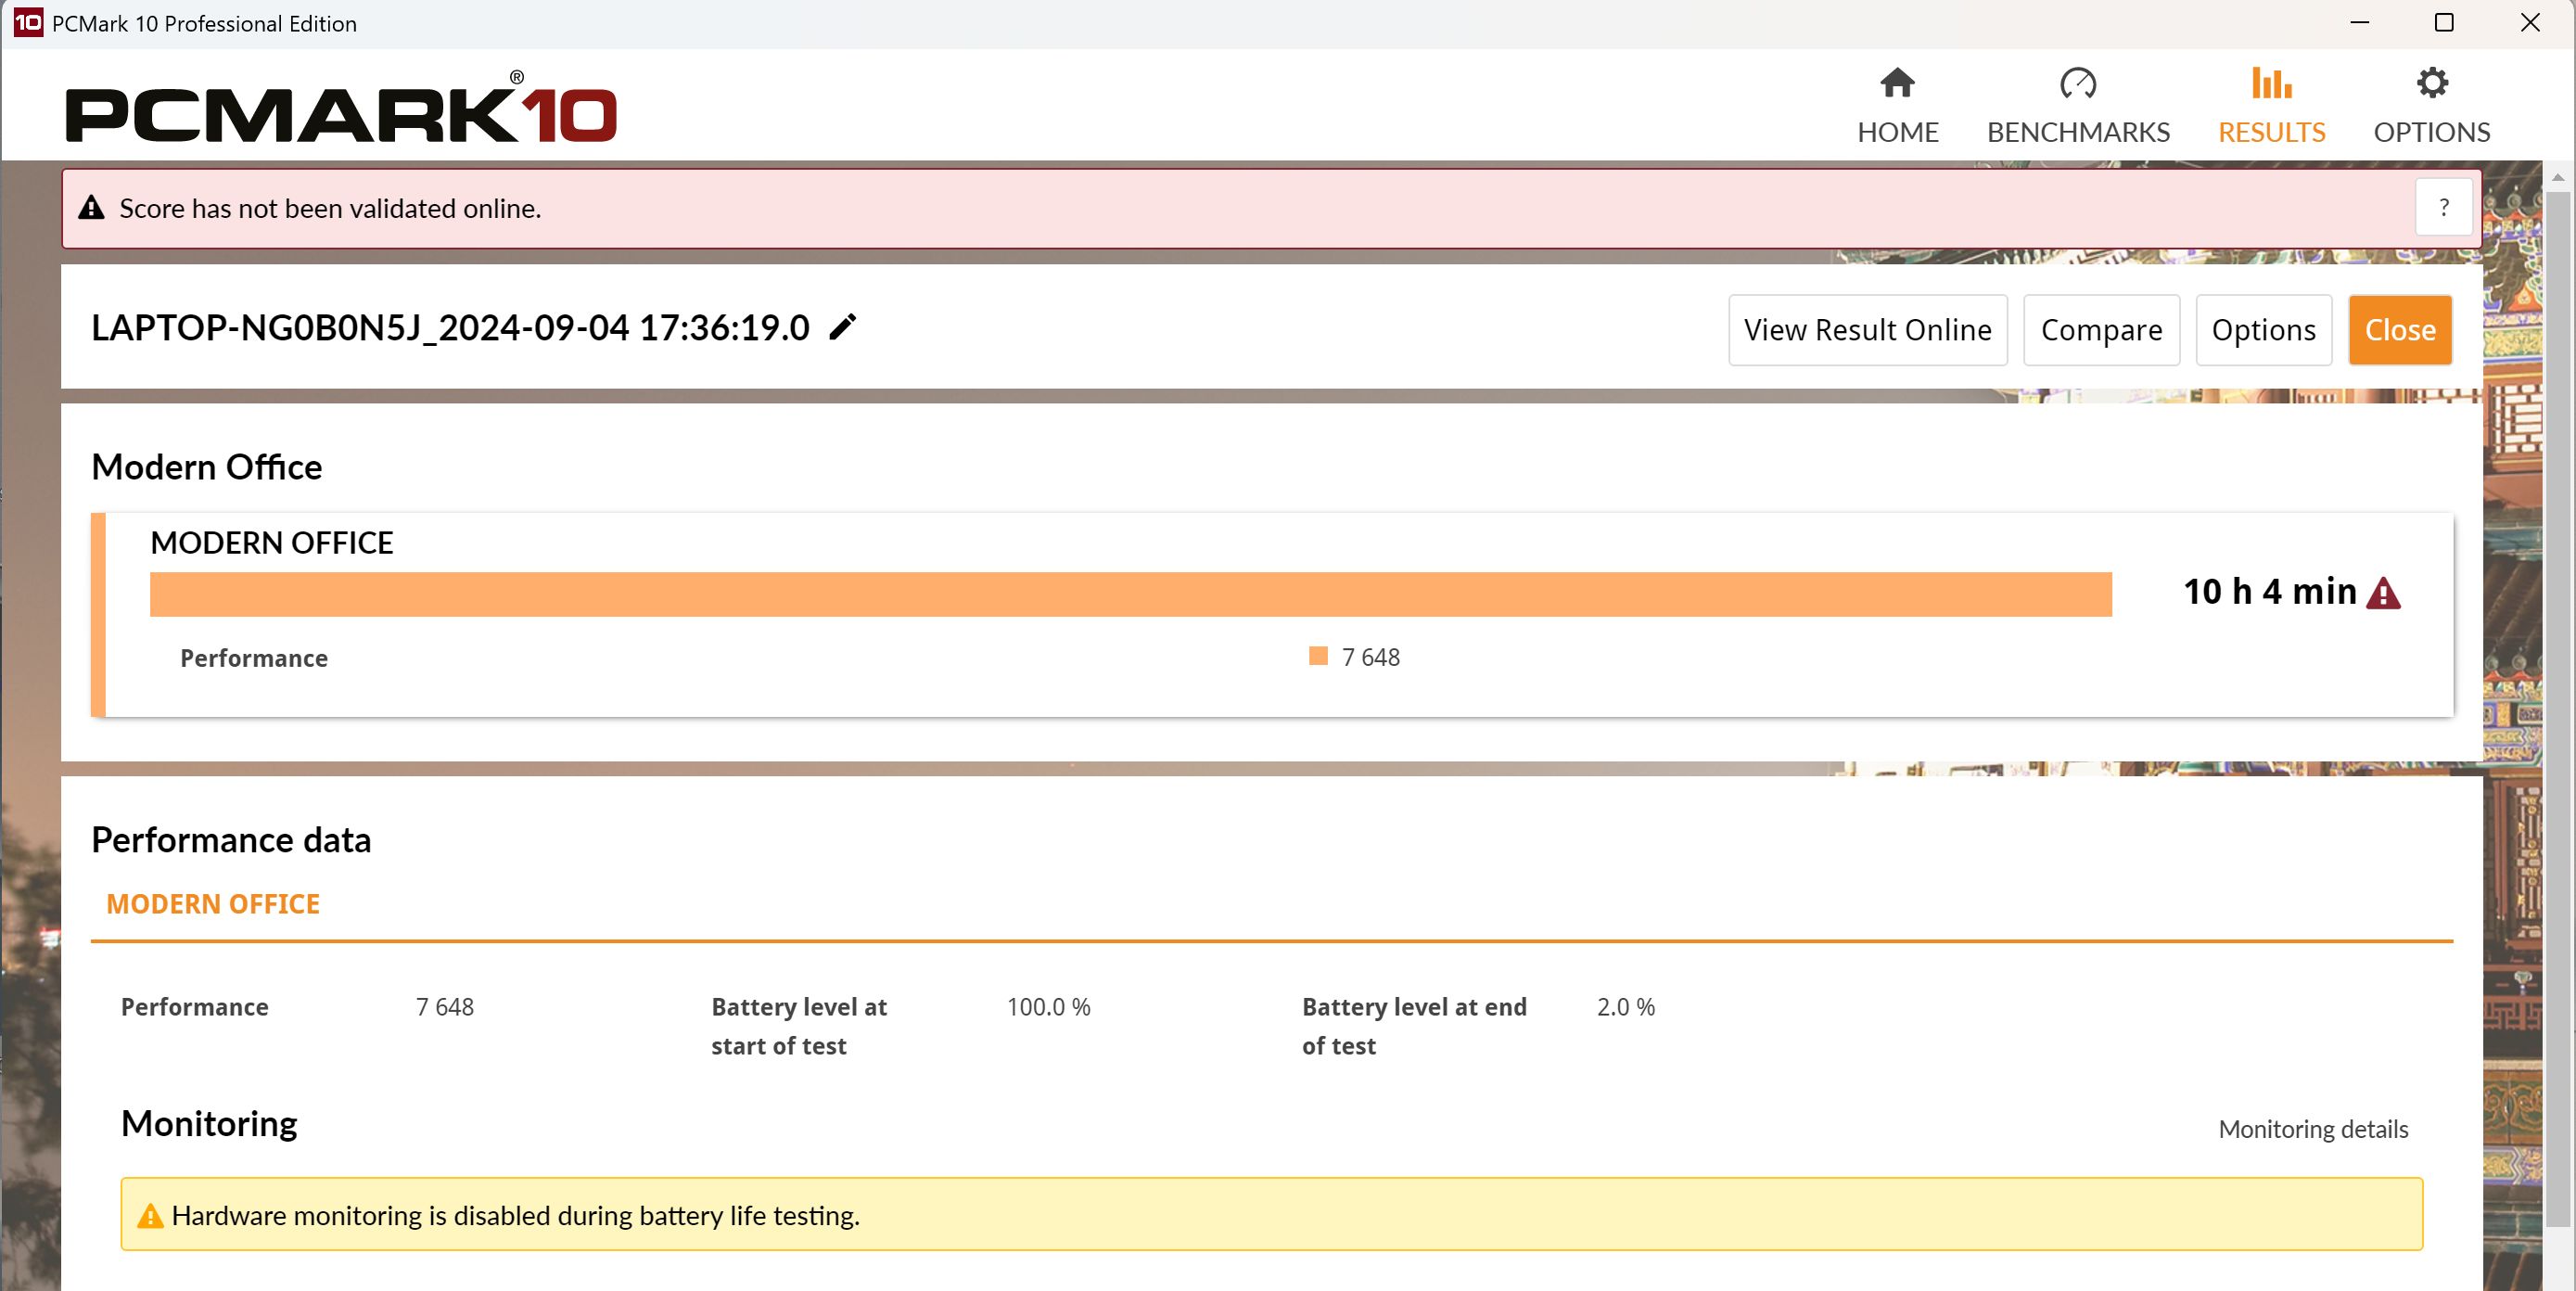
Task: Click View Result Online button
Action: [x=1867, y=330]
